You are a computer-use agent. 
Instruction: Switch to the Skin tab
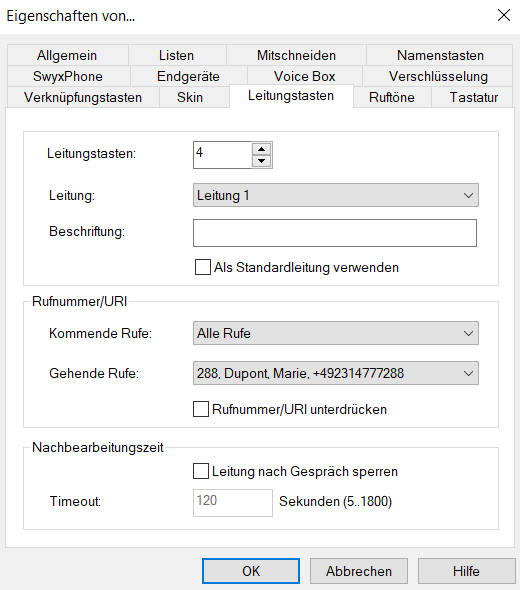coord(190,97)
